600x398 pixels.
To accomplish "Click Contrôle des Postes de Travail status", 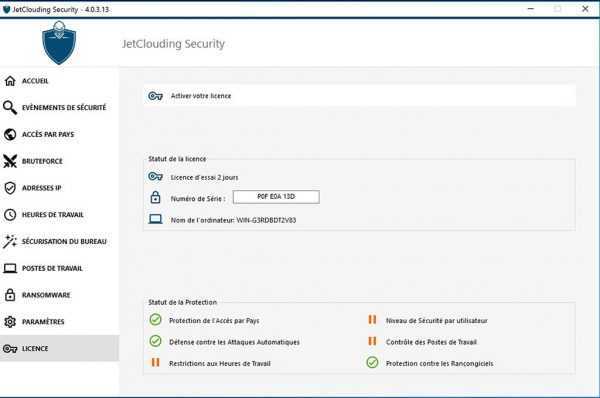I will tap(431, 342).
